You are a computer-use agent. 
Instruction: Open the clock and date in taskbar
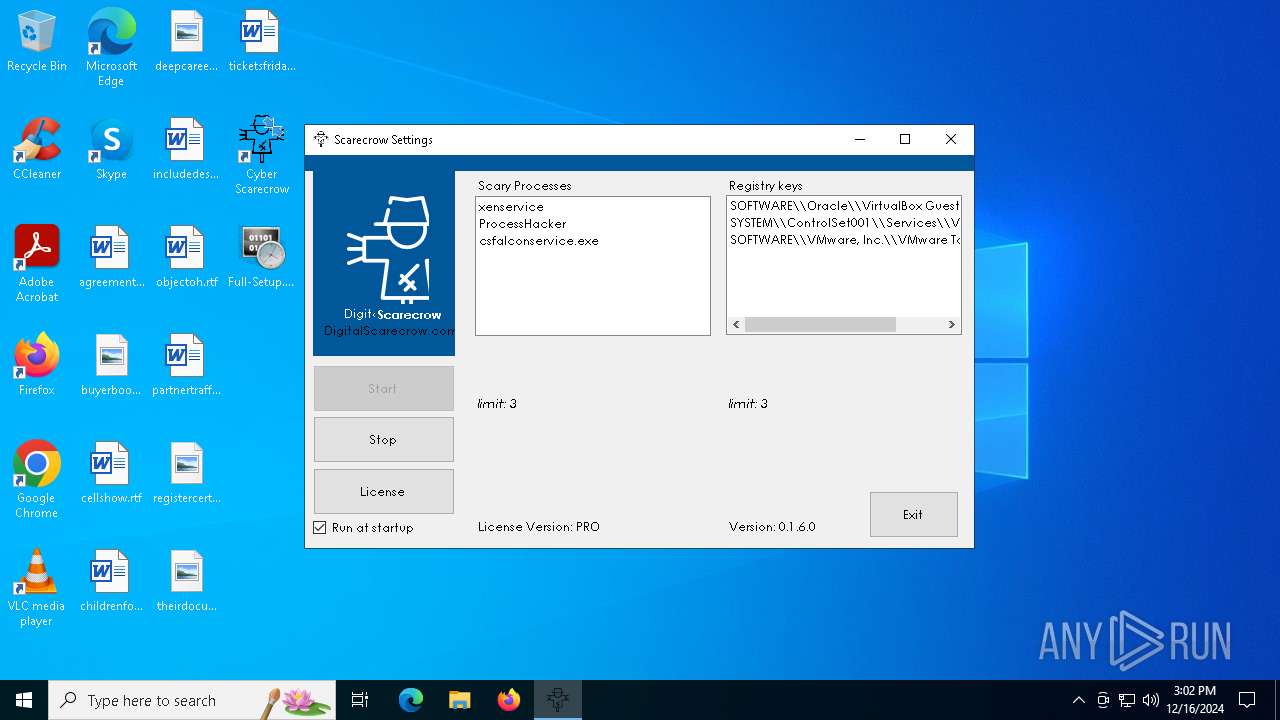[1194, 700]
